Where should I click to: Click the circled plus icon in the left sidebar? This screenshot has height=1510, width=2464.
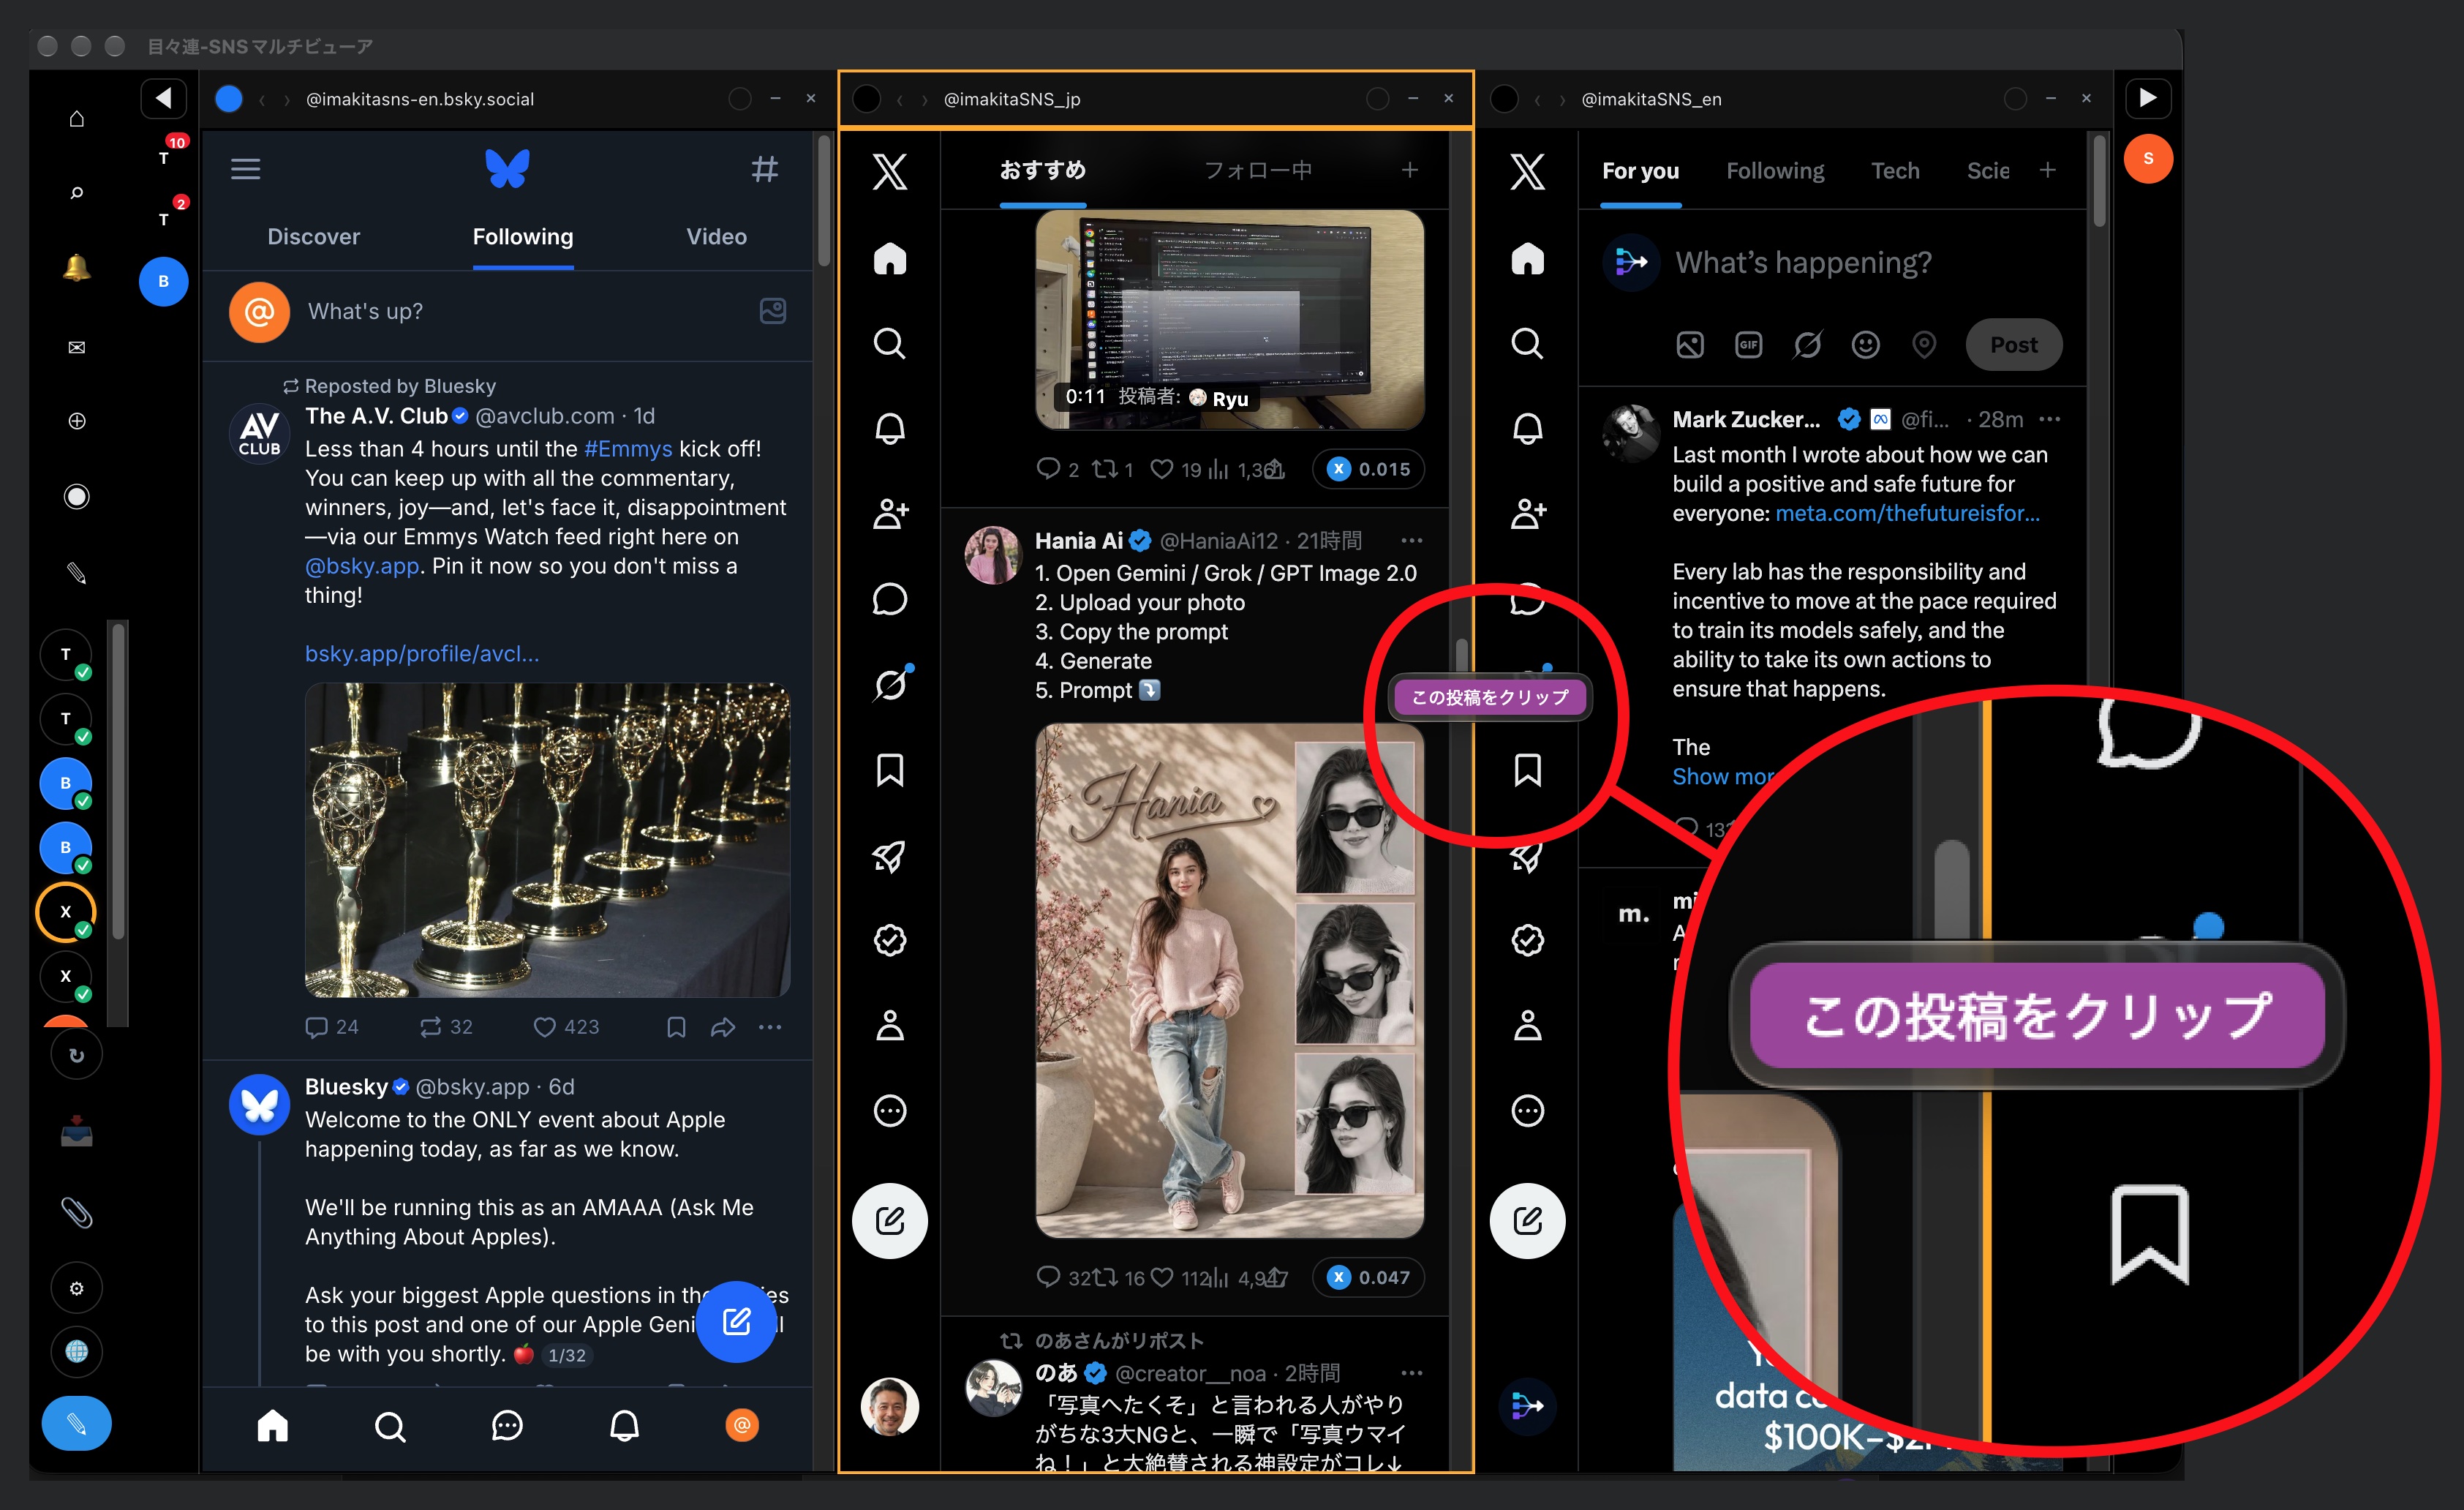pos(77,421)
